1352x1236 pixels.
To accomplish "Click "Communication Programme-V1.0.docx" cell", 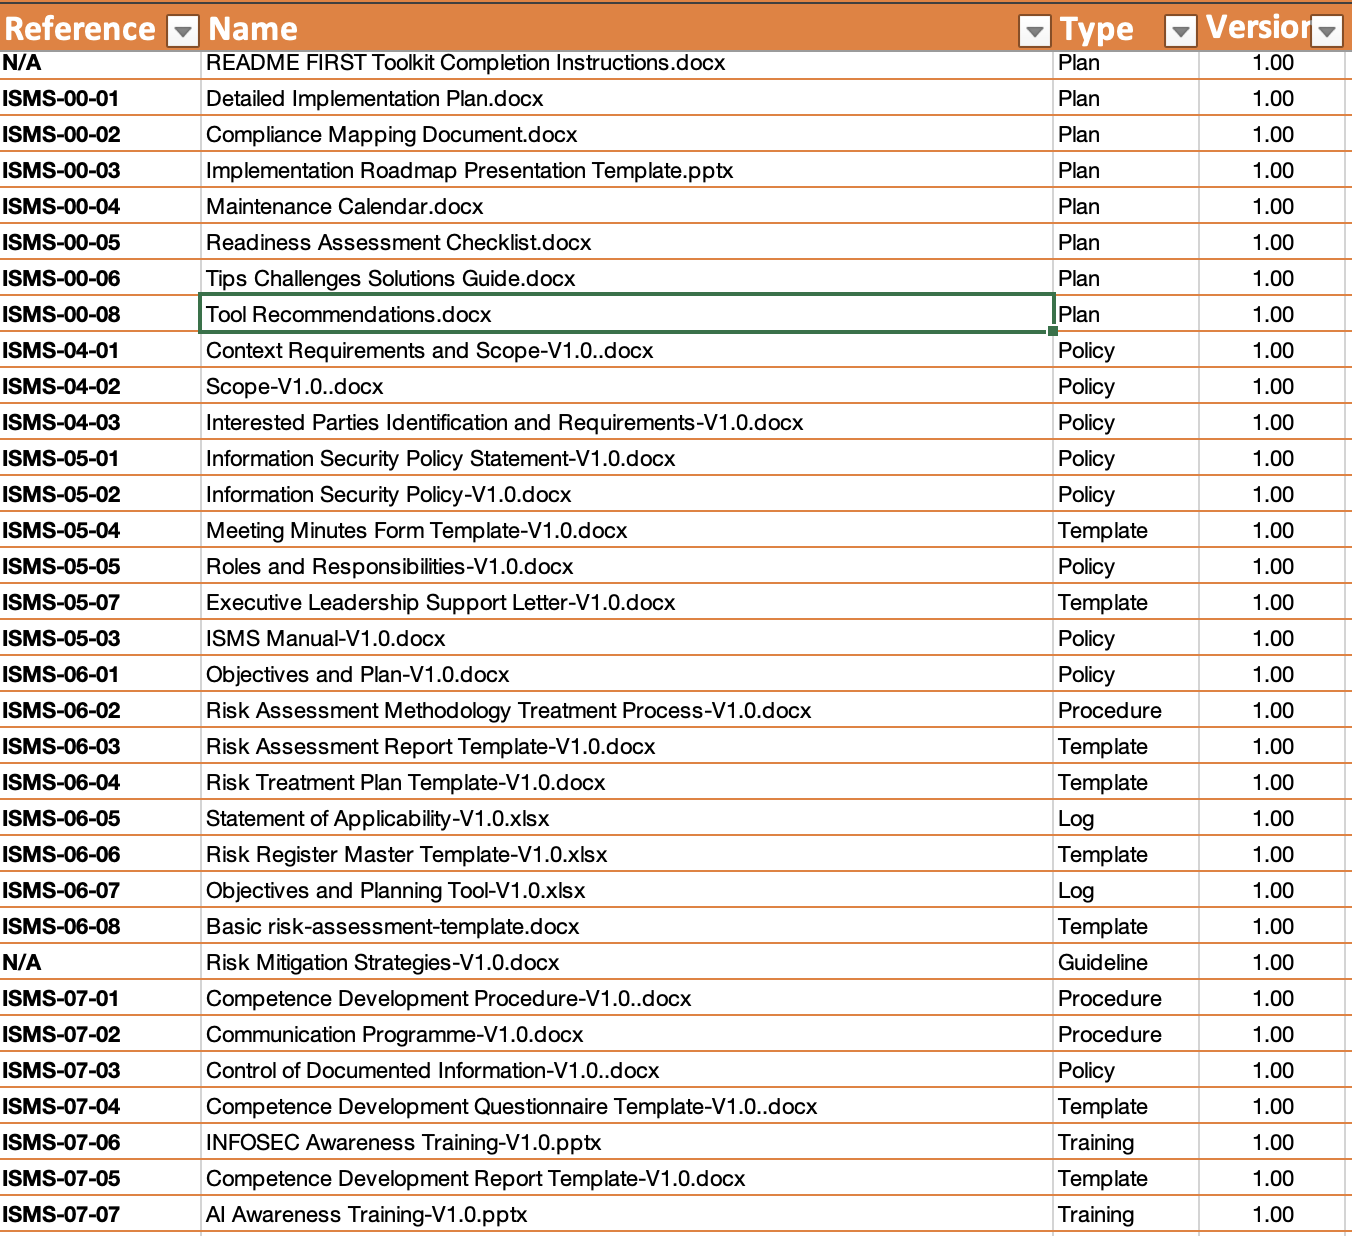I will point(627,1034).
